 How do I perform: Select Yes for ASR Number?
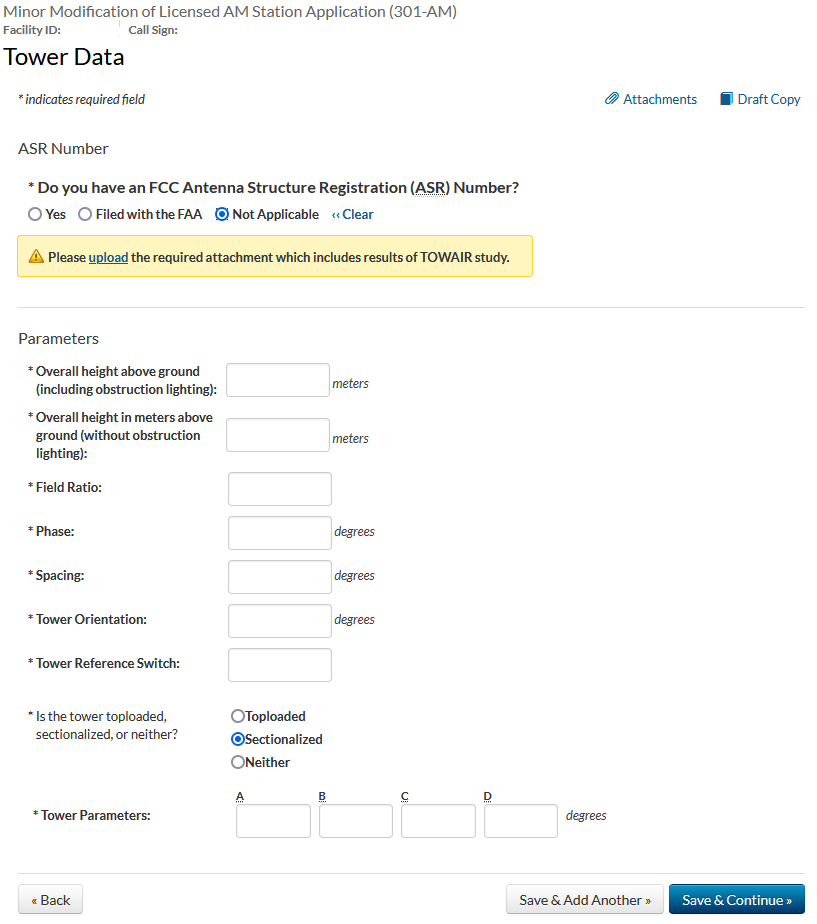pos(35,214)
